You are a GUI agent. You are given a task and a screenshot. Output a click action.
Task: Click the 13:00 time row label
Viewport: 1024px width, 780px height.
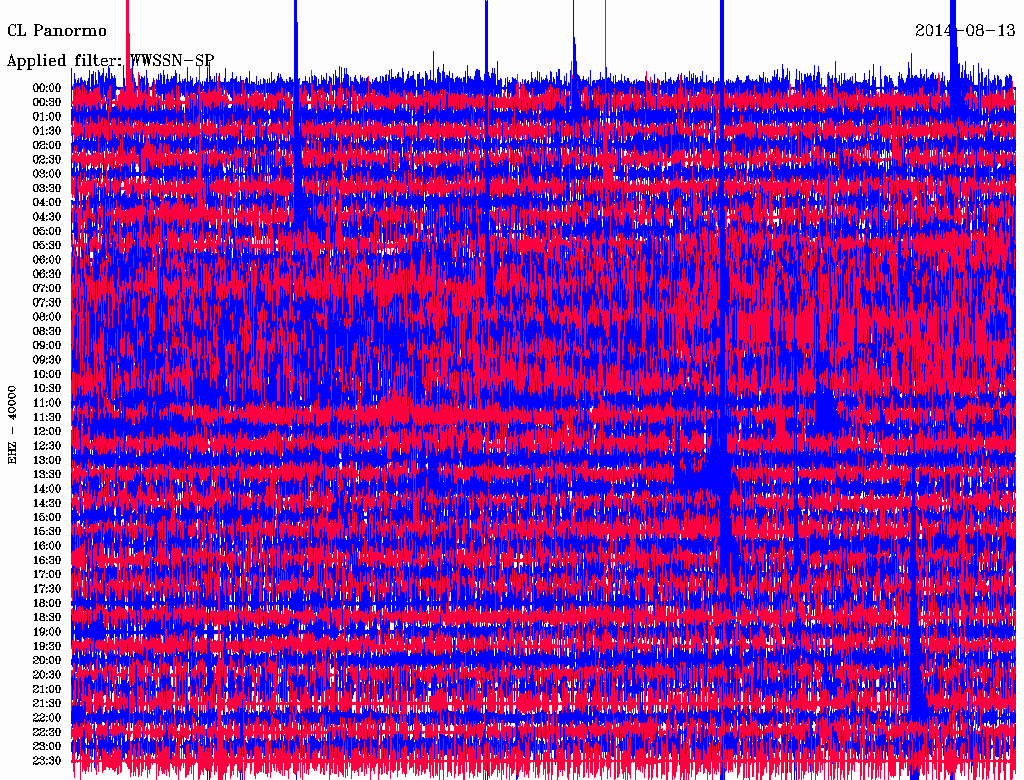[x=47, y=461]
